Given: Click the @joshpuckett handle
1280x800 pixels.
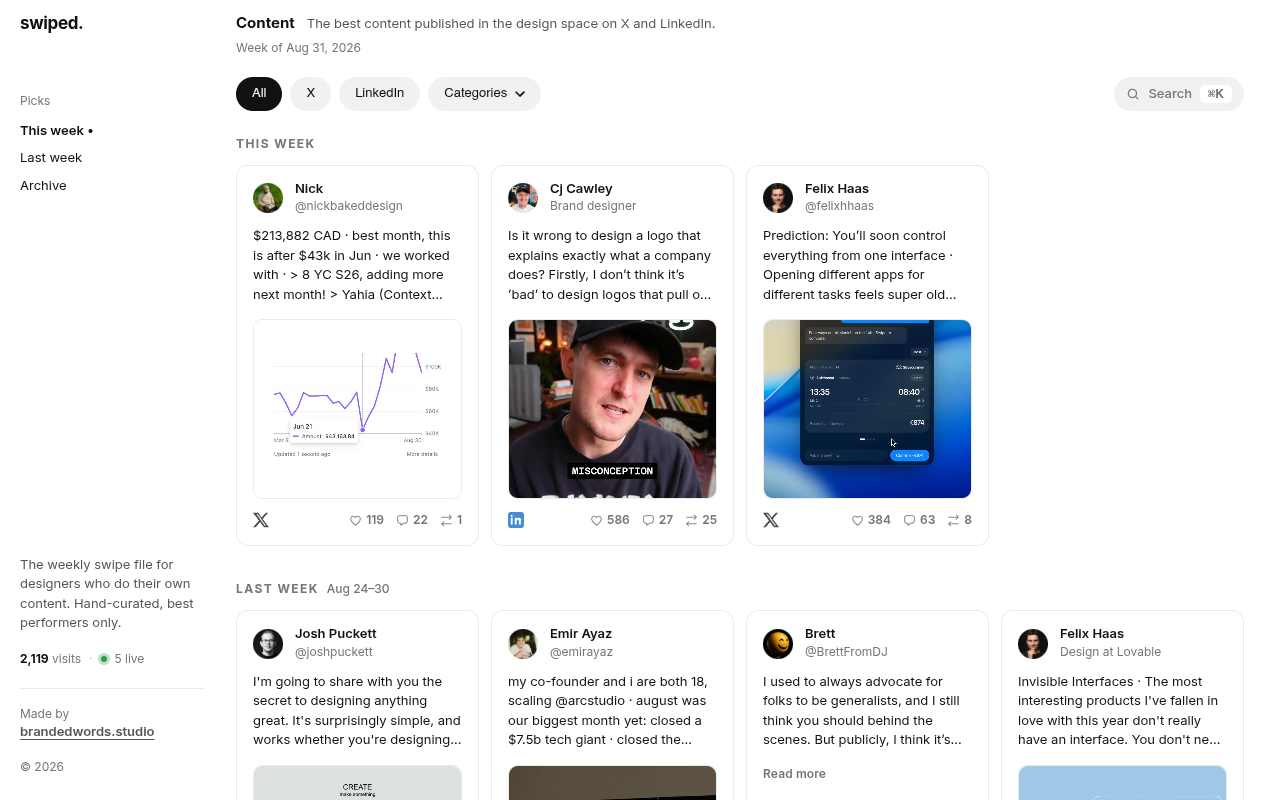Looking at the screenshot, I should (334, 652).
